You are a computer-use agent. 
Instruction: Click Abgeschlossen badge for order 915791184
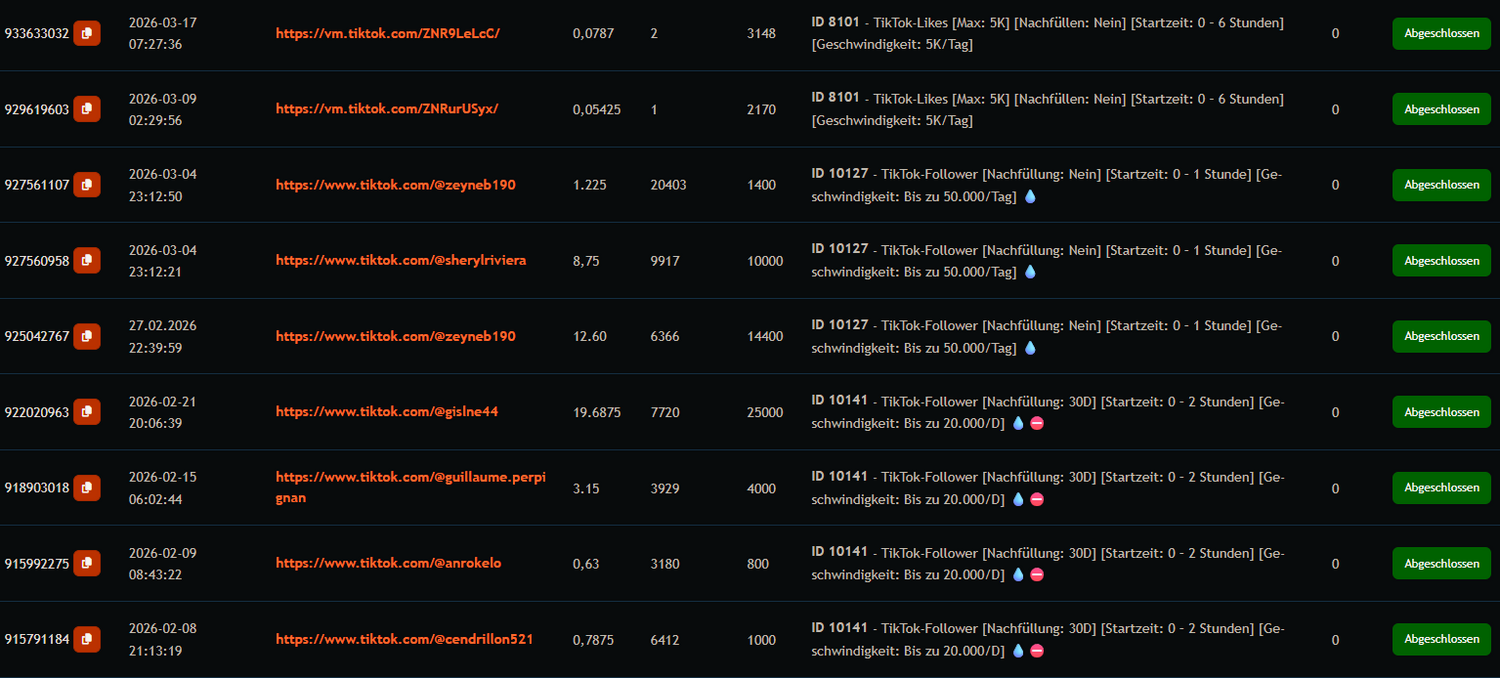[x=1441, y=639]
